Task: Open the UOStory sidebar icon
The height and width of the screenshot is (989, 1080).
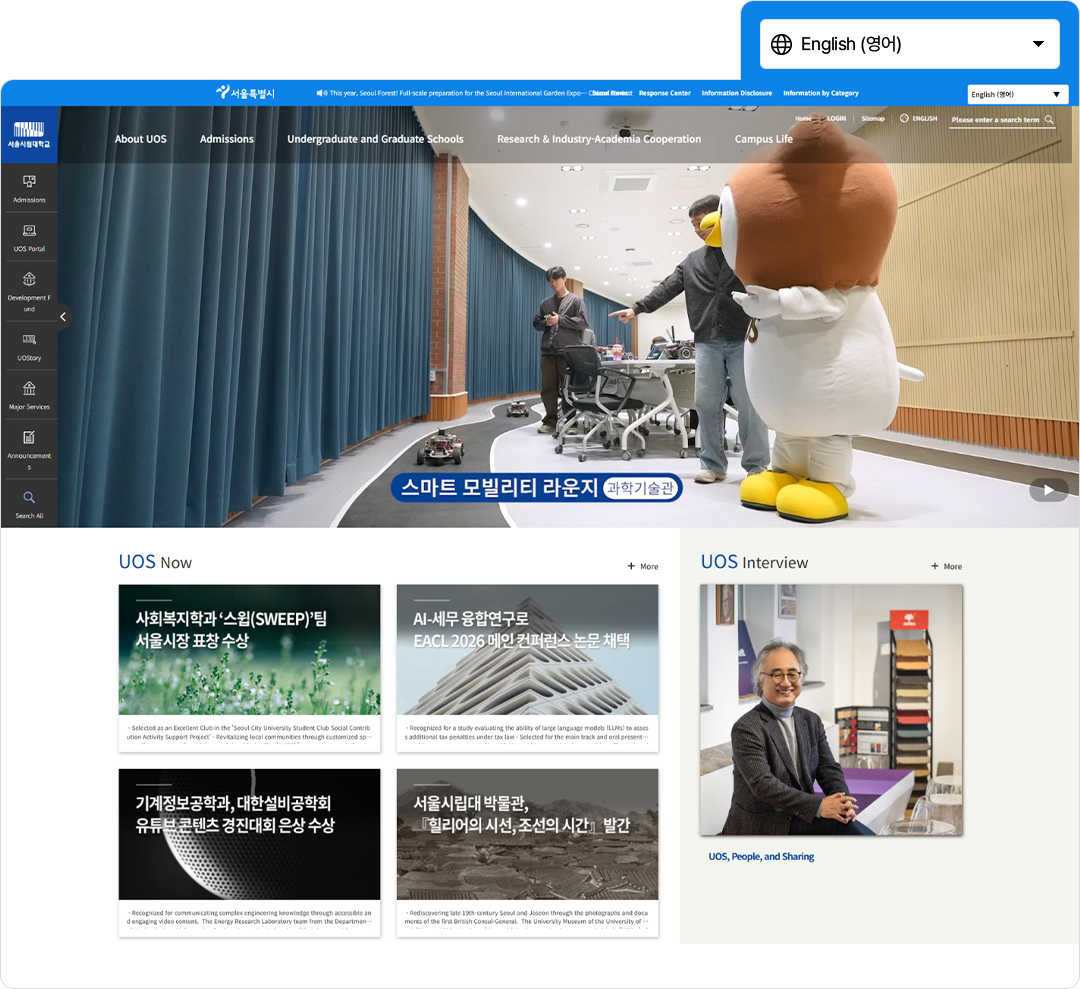Action: point(29,340)
